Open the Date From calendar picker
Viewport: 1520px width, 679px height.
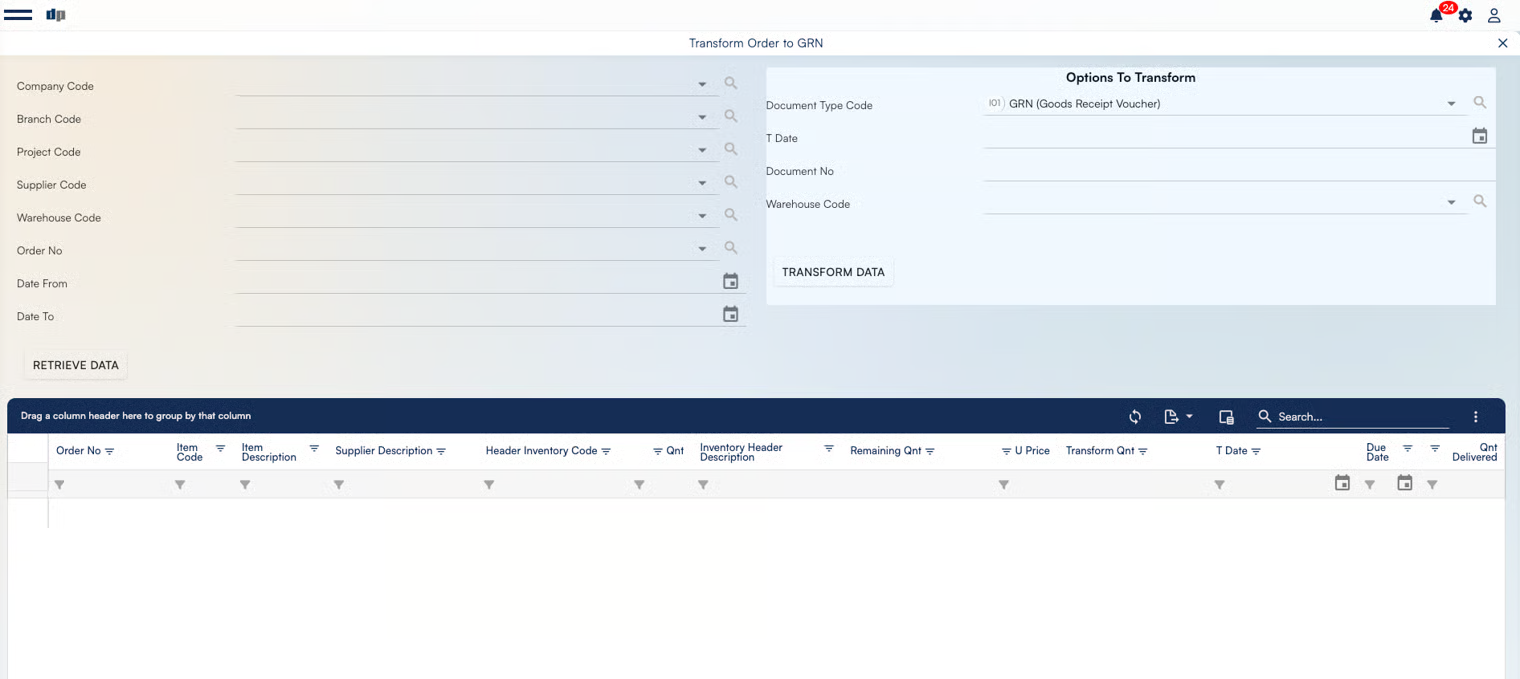point(731,282)
